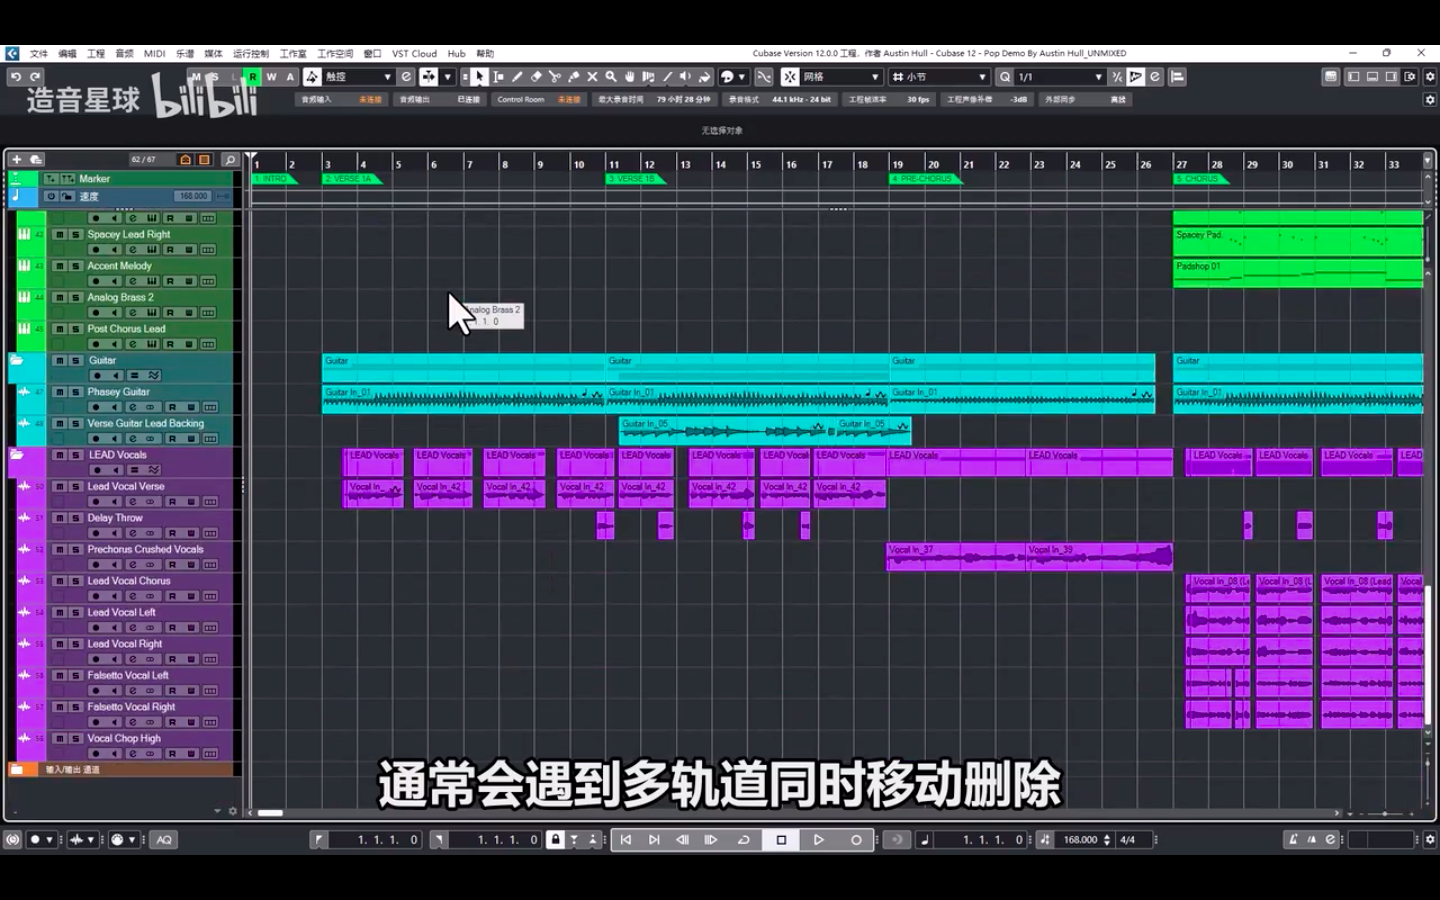Open the MIDI menu
The width and height of the screenshot is (1440, 900).
tap(154, 54)
